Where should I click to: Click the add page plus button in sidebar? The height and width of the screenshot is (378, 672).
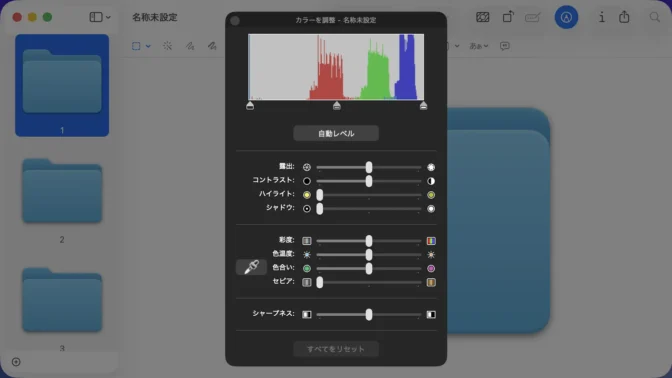point(16,362)
